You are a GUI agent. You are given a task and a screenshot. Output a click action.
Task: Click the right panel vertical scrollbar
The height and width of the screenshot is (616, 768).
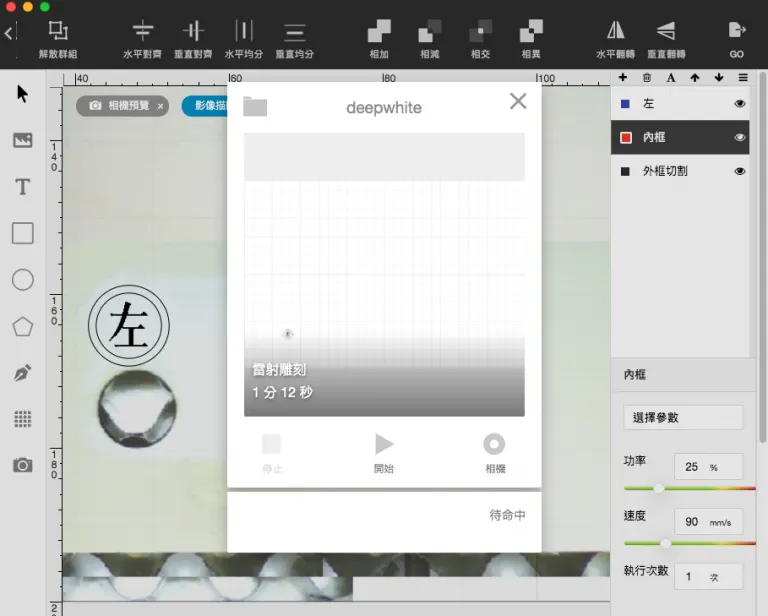[763, 257]
